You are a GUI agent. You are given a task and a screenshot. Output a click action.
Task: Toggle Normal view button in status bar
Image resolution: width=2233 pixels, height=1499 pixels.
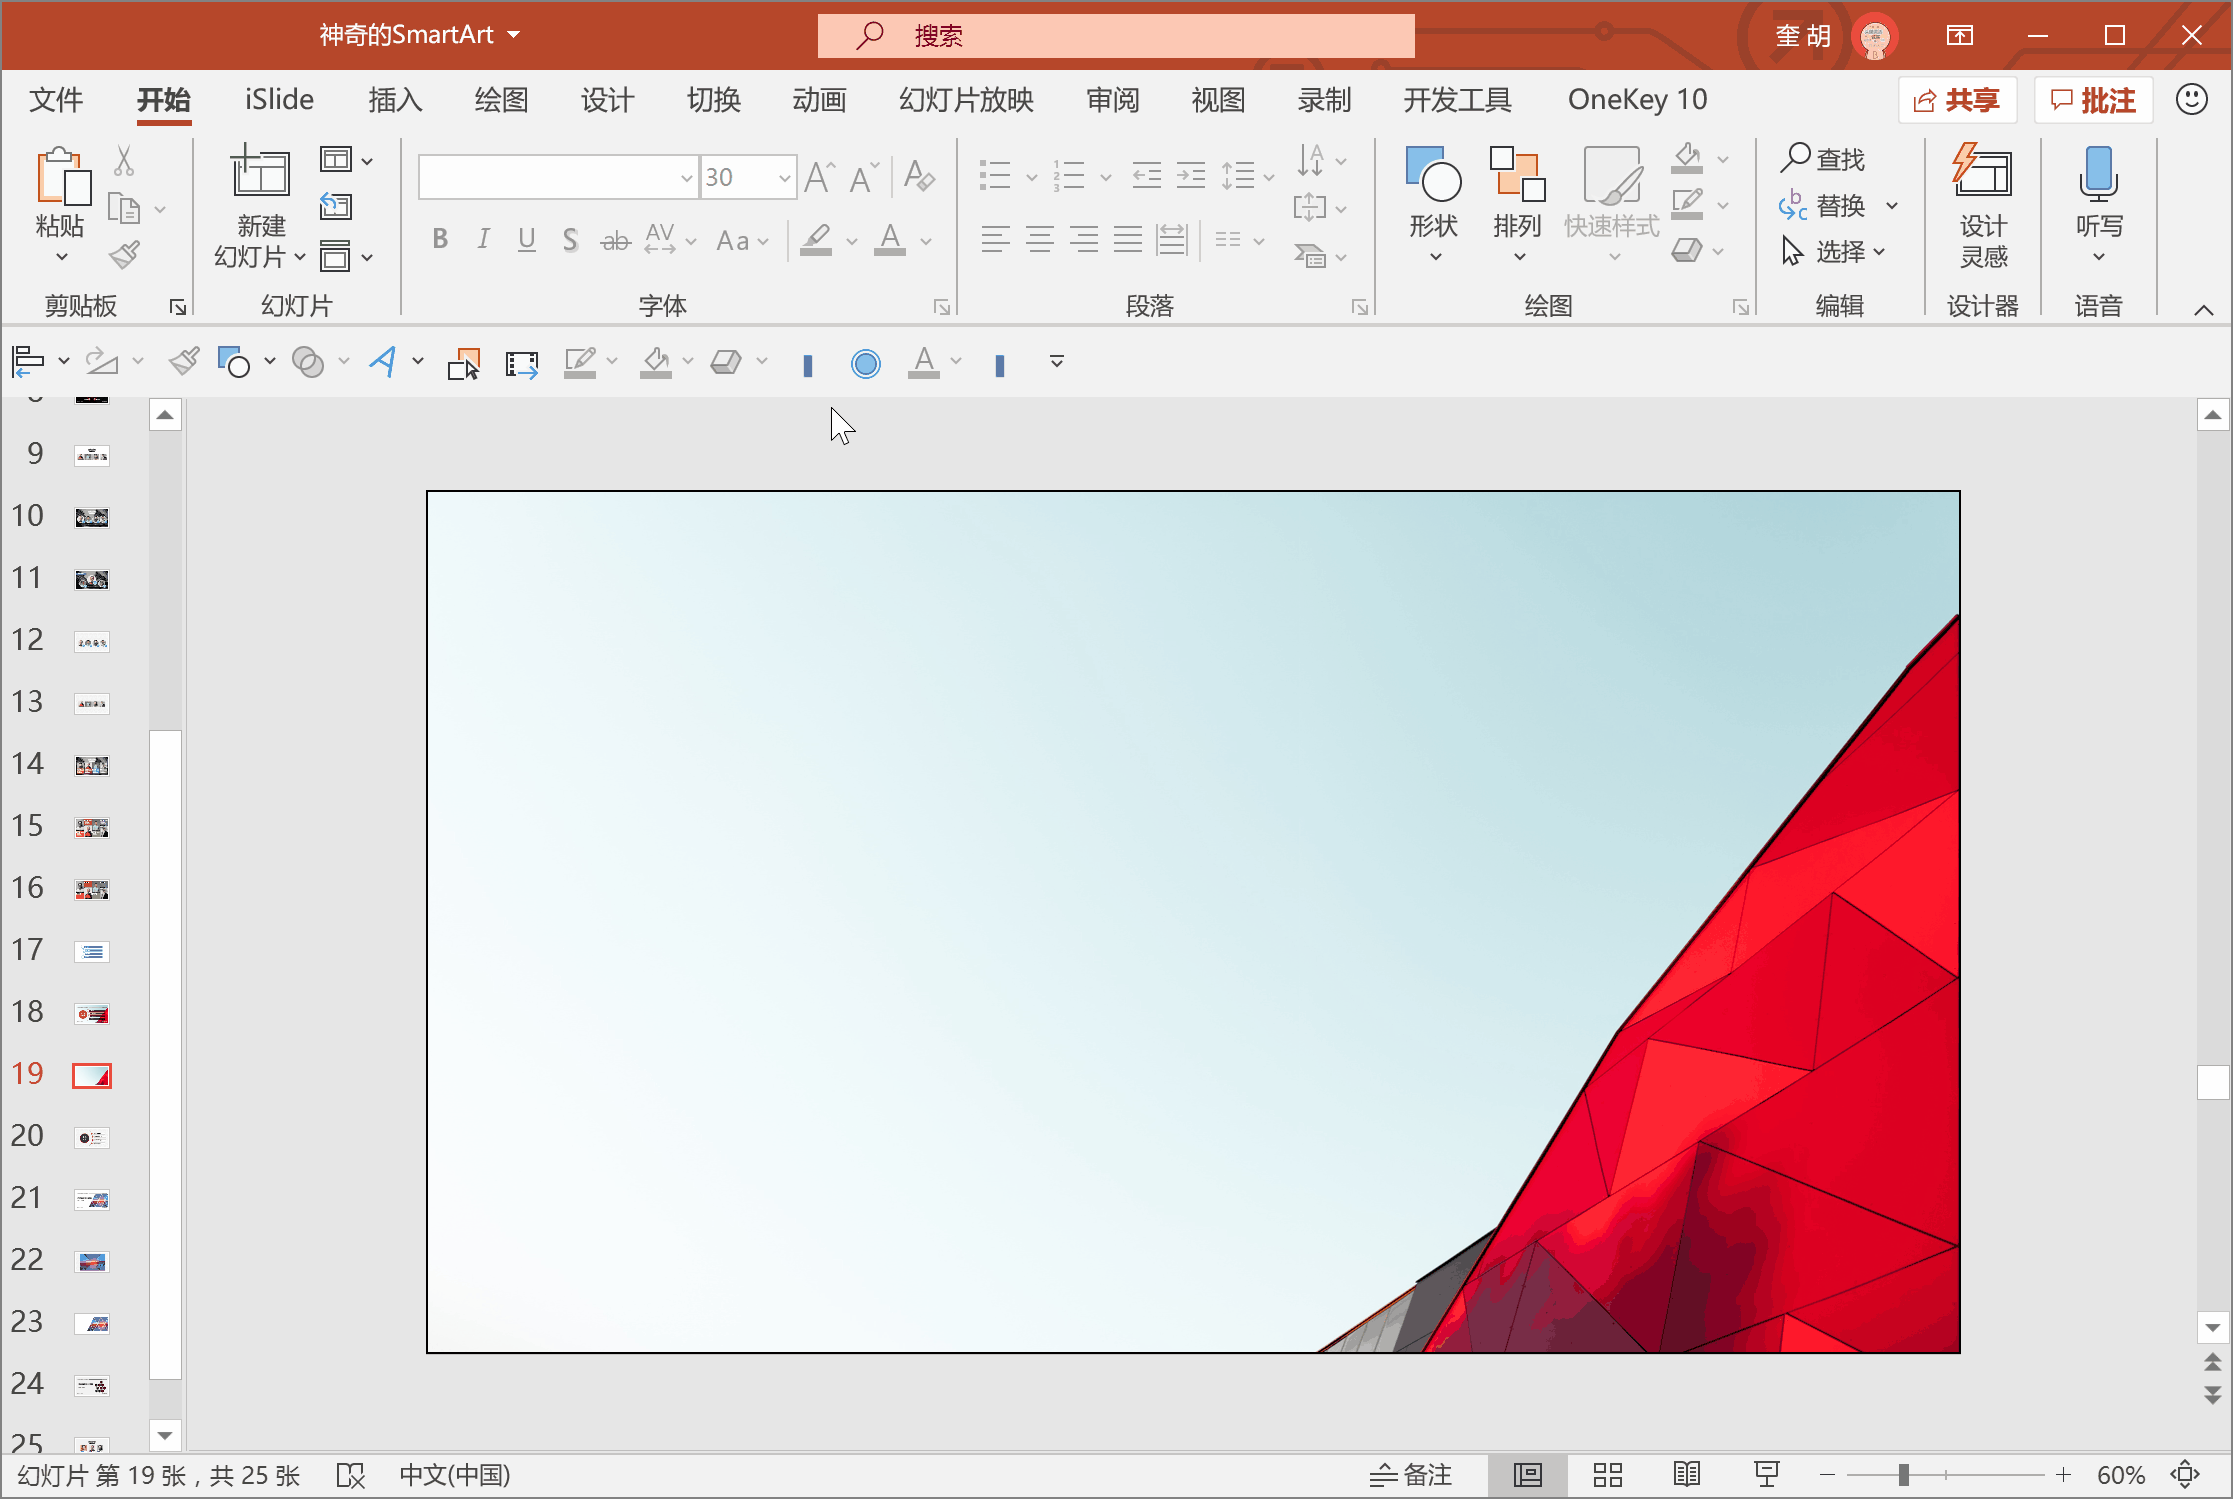1527,1475
